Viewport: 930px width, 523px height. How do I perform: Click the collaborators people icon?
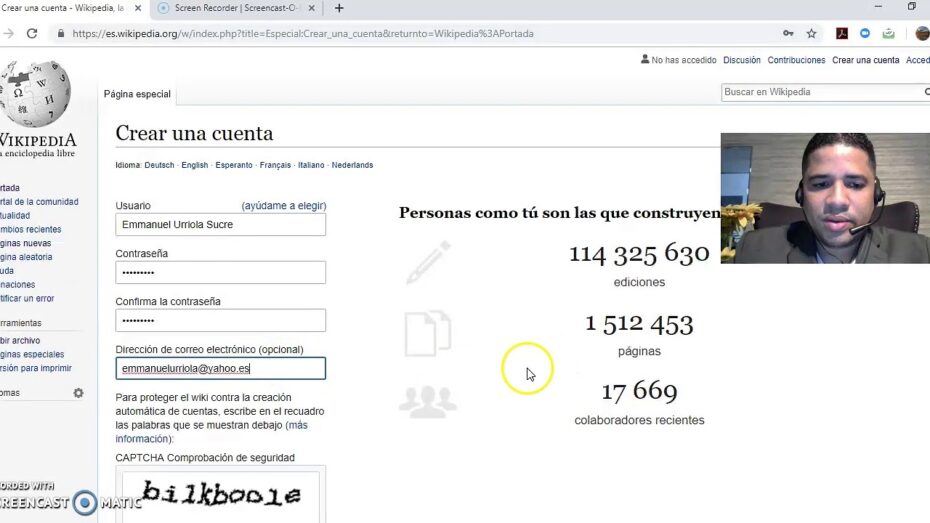click(x=428, y=402)
